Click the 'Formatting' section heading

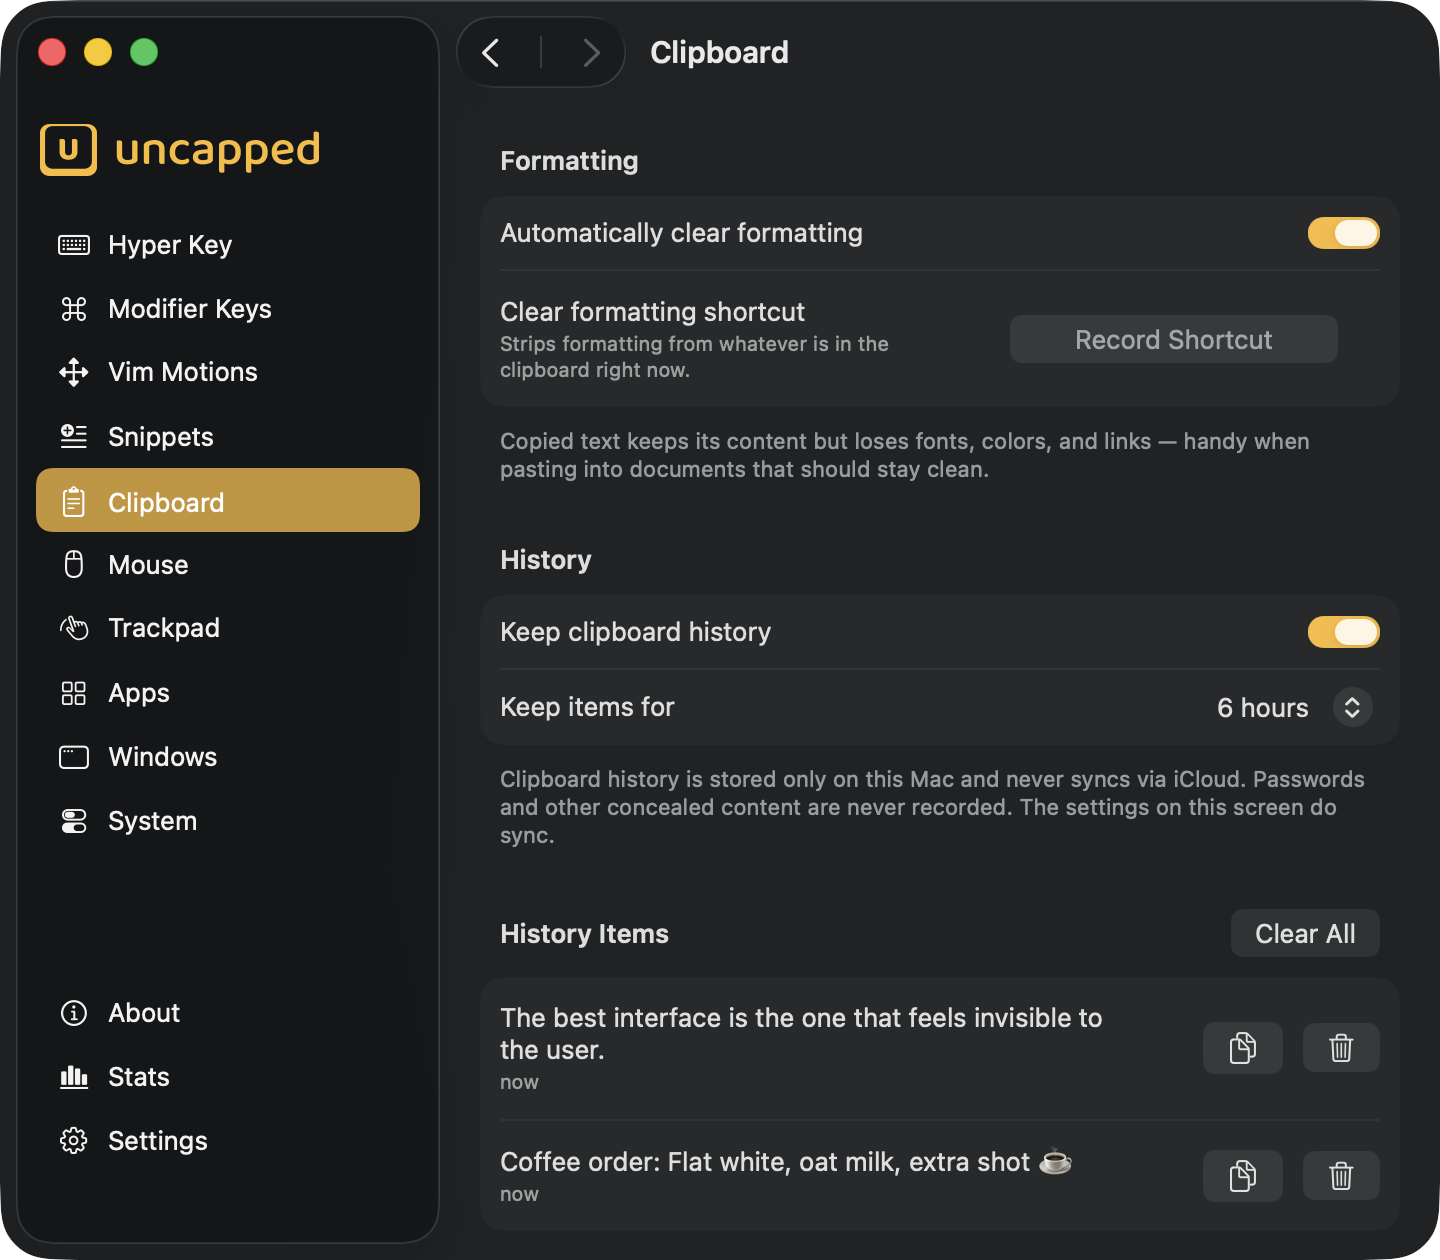(x=569, y=161)
